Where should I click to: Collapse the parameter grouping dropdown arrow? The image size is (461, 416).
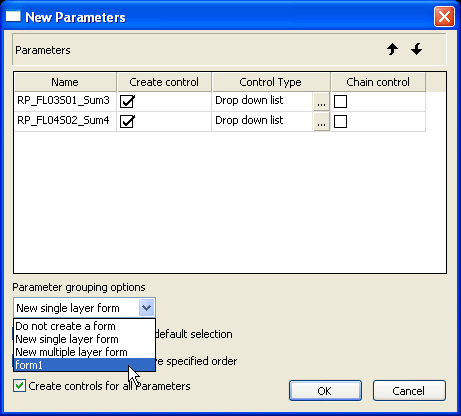[146, 308]
